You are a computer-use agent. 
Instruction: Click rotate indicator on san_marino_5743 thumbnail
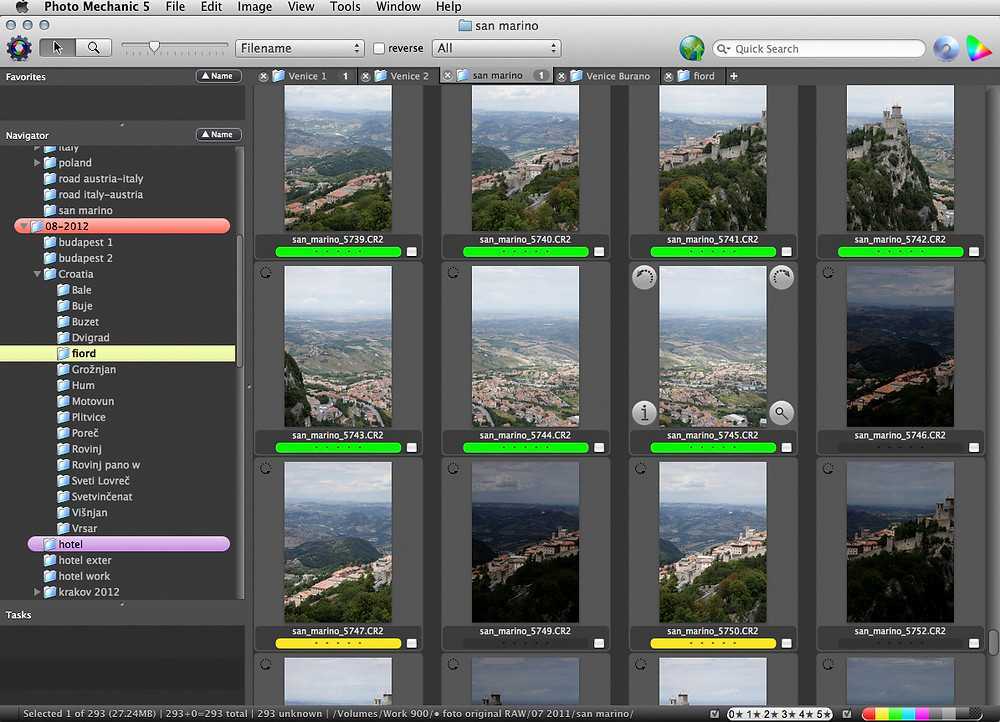(266, 273)
